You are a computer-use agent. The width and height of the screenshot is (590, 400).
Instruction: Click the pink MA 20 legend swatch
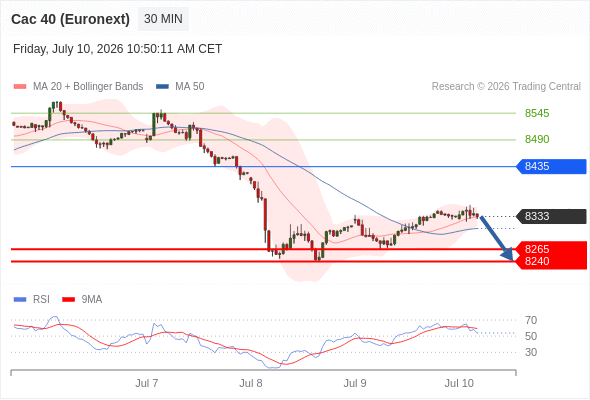(x=20, y=87)
